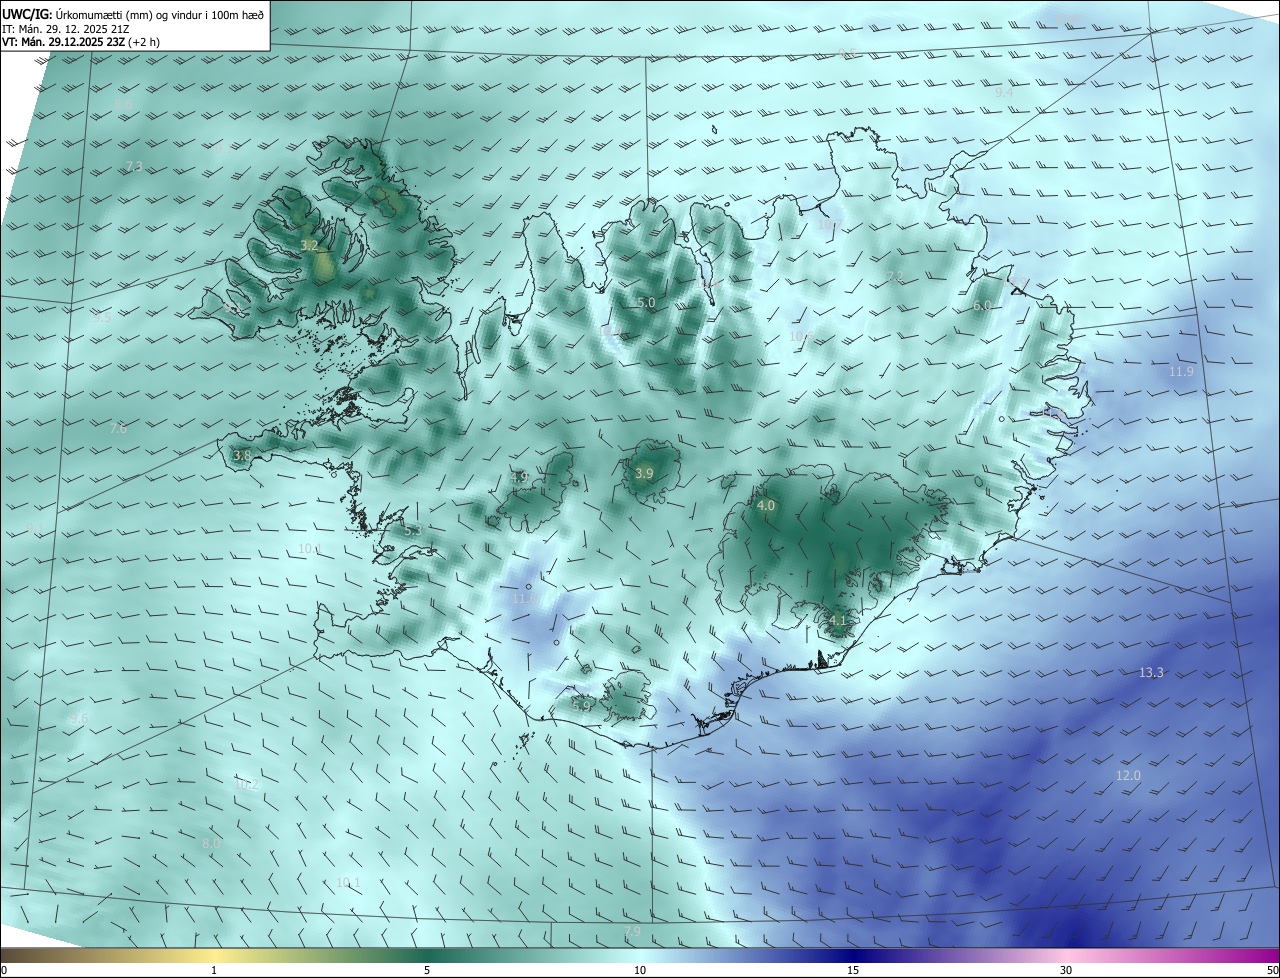Viewport: 1280px width, 978px height.
Task: Click the 11.6 value in the blue patch
Action: point(524,599)
